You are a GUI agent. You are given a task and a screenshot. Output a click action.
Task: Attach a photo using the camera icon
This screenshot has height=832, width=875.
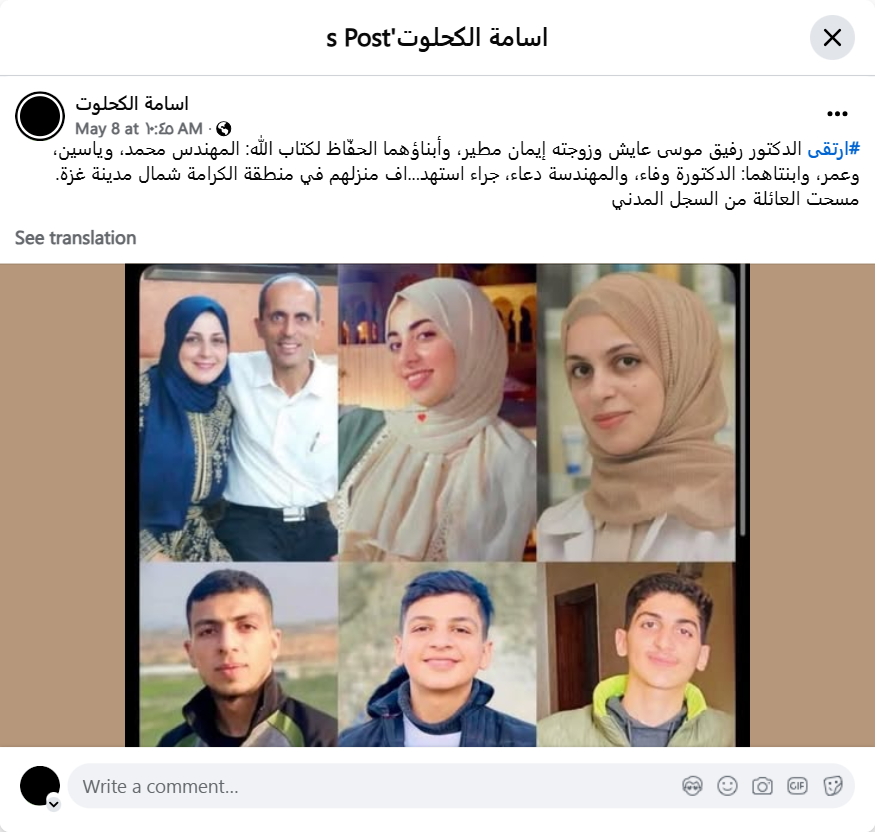pyautogui.click(x=762, y=786)
